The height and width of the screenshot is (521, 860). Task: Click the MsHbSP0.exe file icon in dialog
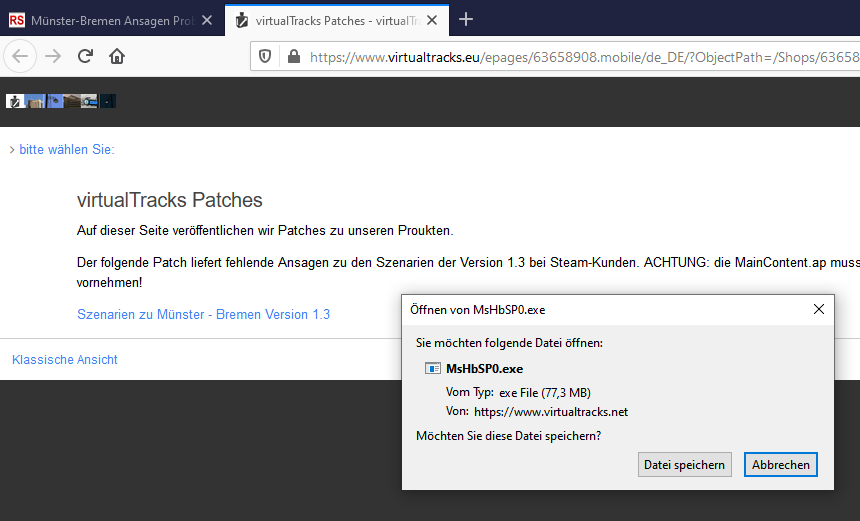(434, 369)
